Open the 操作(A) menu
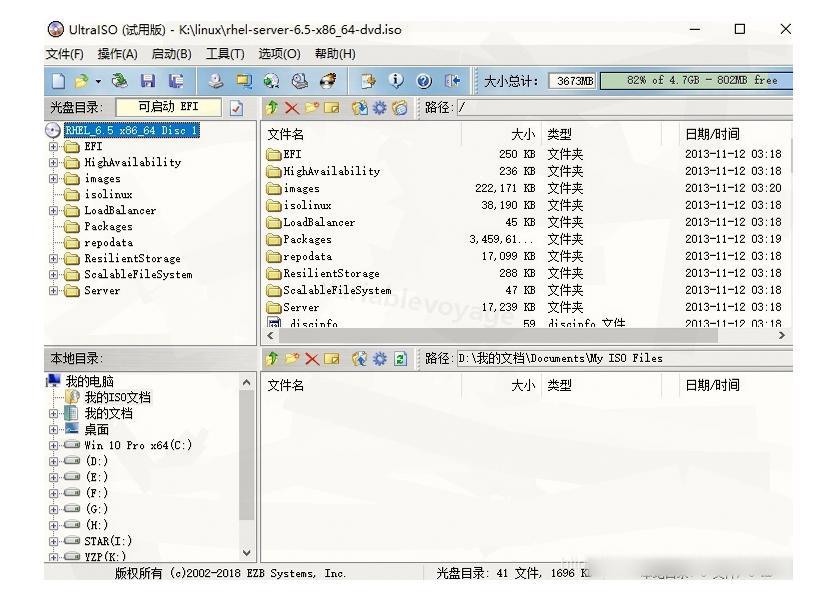Screen dimensions: 837x601 tap(117, 54)
